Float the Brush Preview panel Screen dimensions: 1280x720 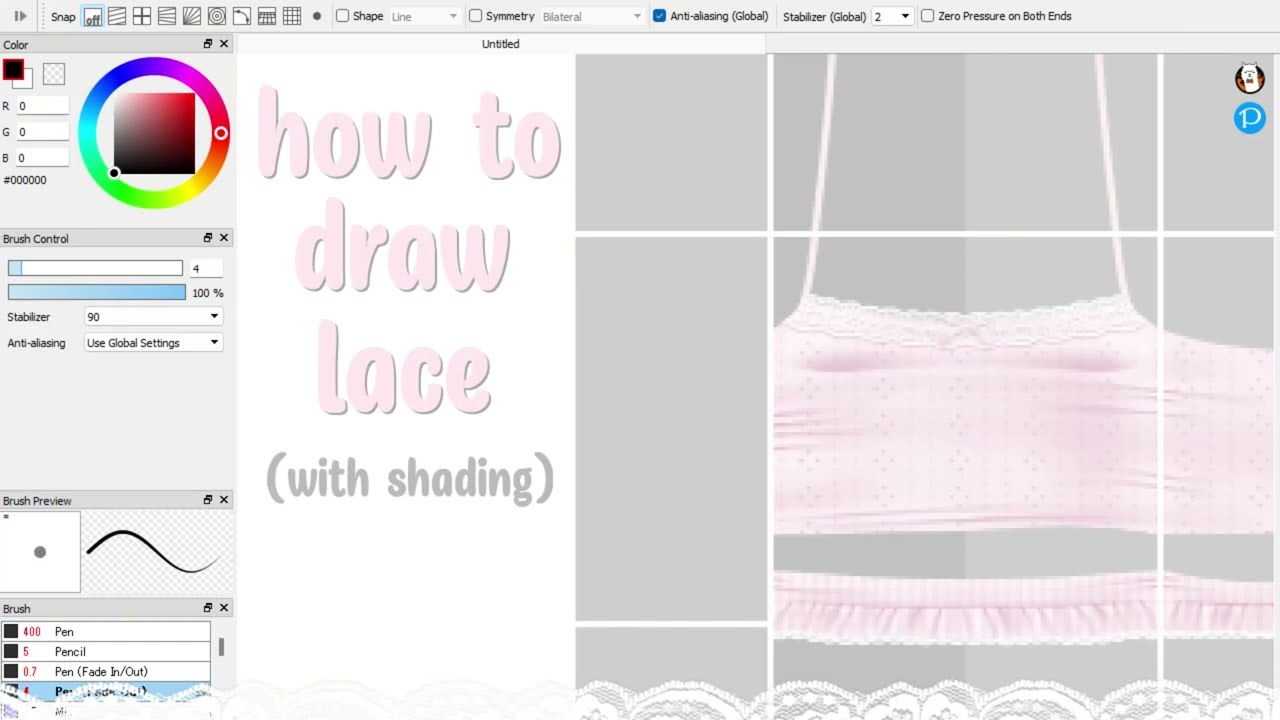(x=208, y=500)
